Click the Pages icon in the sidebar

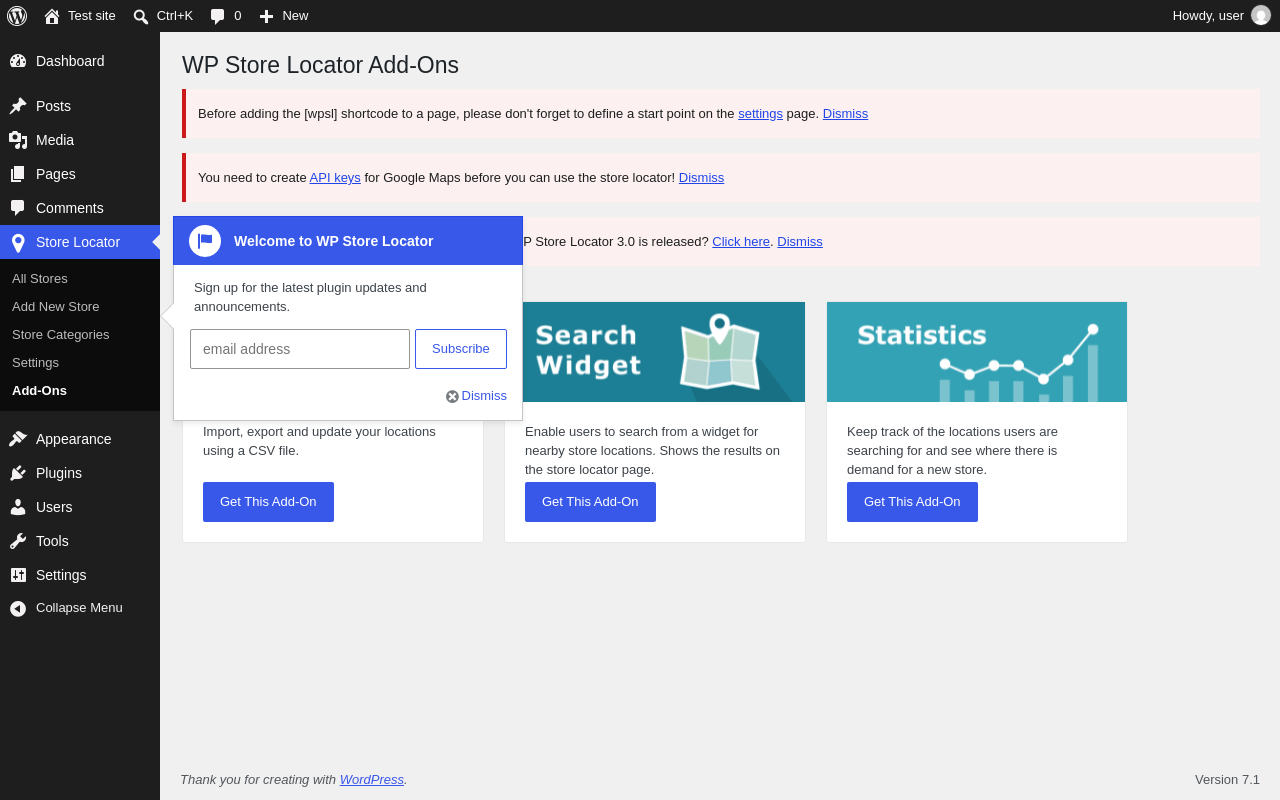click(18, 174)
